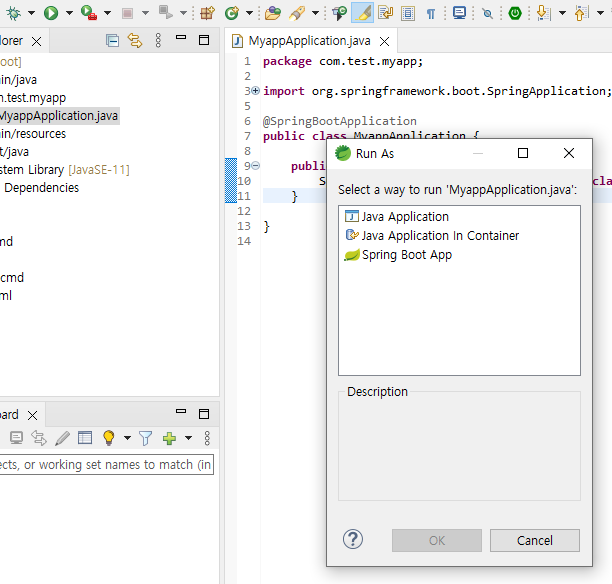Open the external tools dropdown arrow
The width and height of the screenshot is (612, 584).
(107, 13)
